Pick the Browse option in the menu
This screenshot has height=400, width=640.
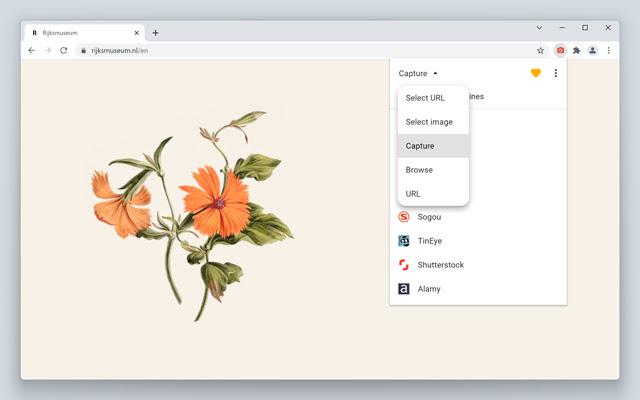419,170
